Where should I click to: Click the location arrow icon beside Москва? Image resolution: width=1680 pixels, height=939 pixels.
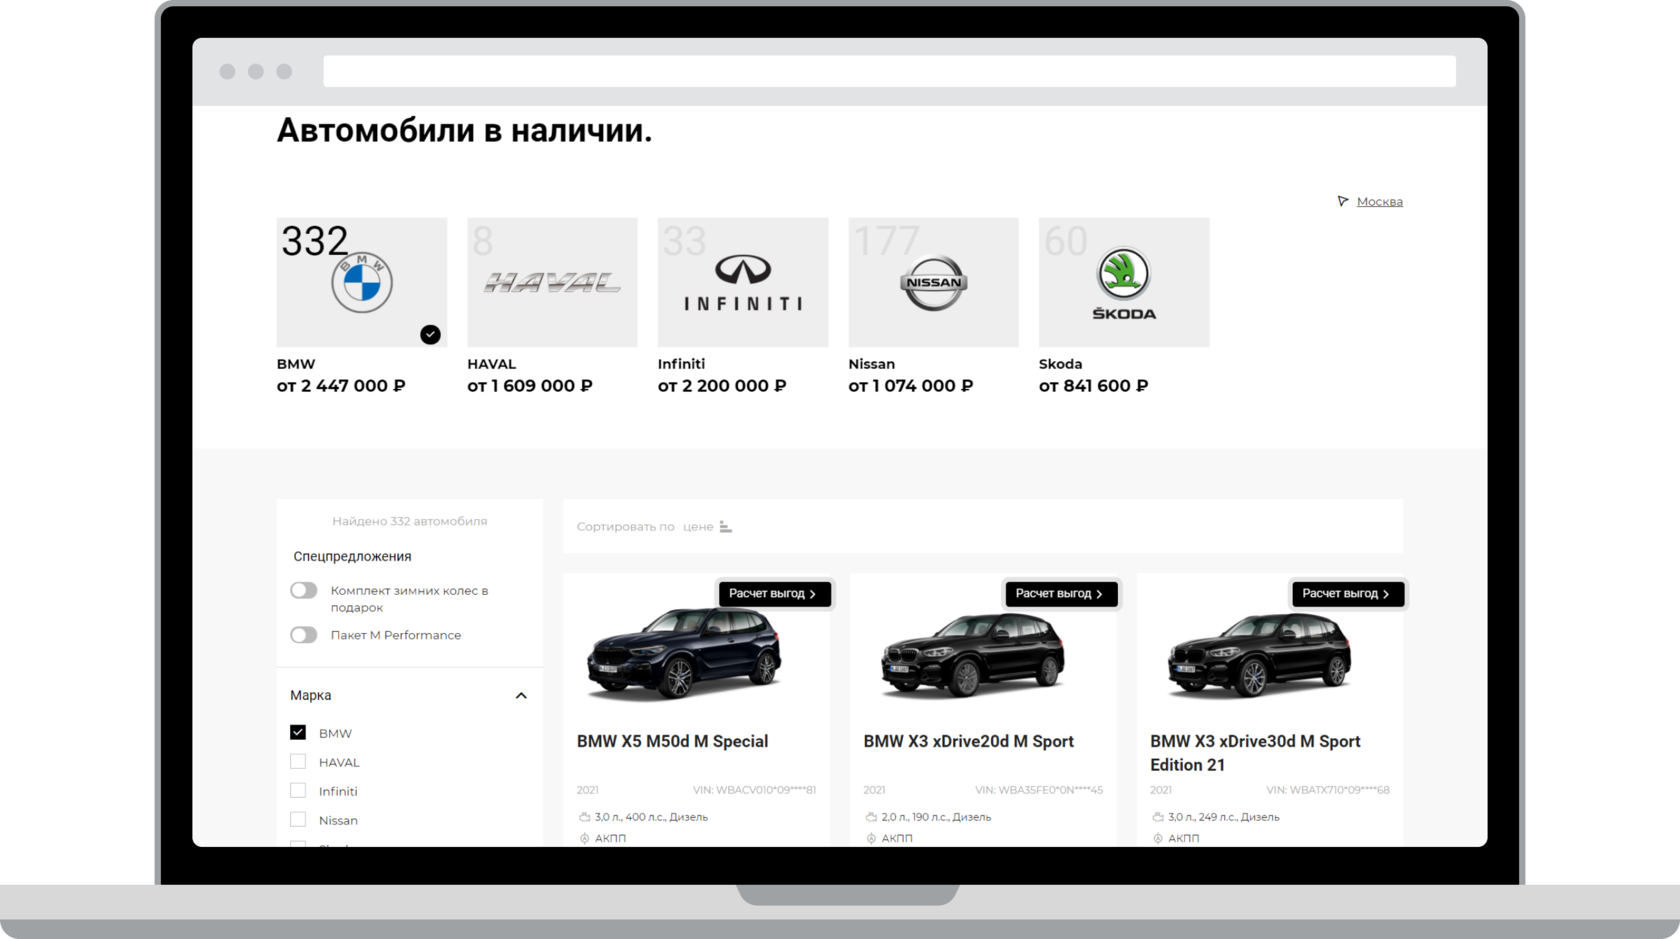tap(1343, 201)
